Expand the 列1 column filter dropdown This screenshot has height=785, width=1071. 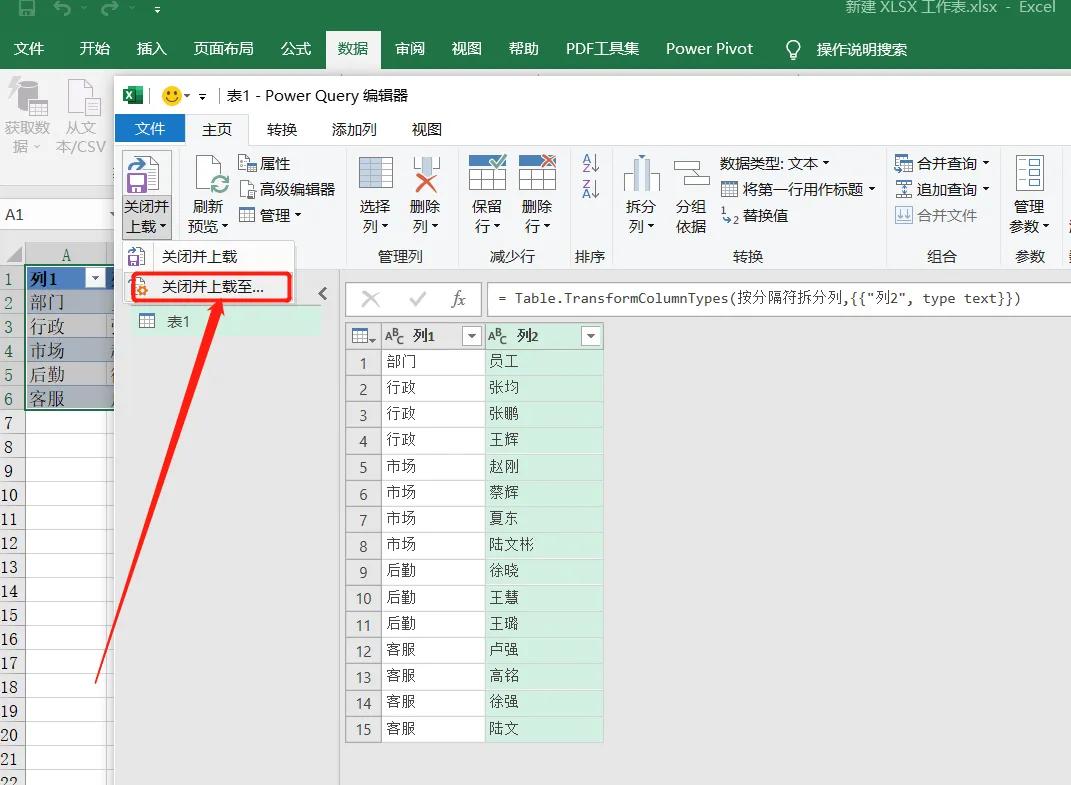[x=470, y=336]
